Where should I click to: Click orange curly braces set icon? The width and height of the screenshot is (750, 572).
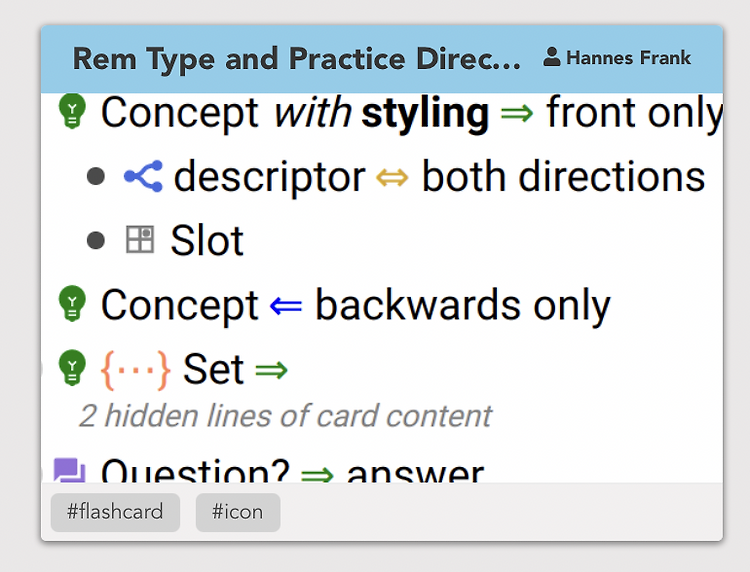coord(135,370)
